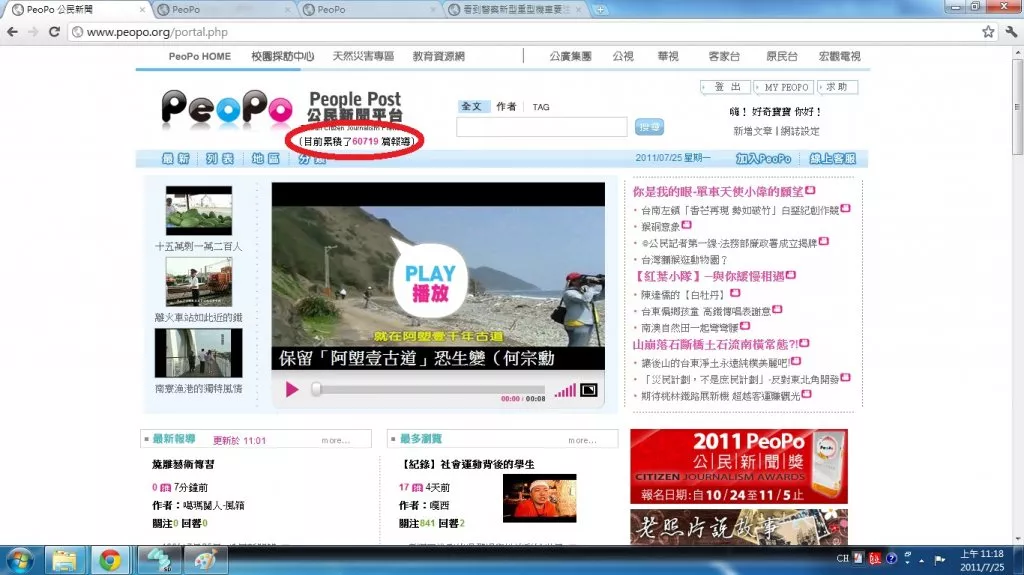Go back using the browser back arrow

12,32
